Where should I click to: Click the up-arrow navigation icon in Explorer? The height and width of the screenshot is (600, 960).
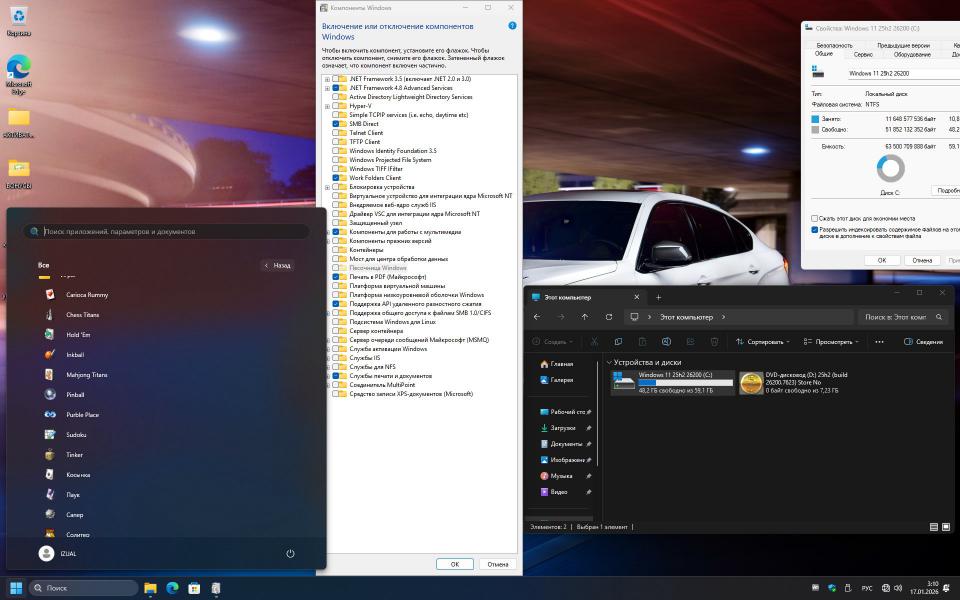coord(585,317)
